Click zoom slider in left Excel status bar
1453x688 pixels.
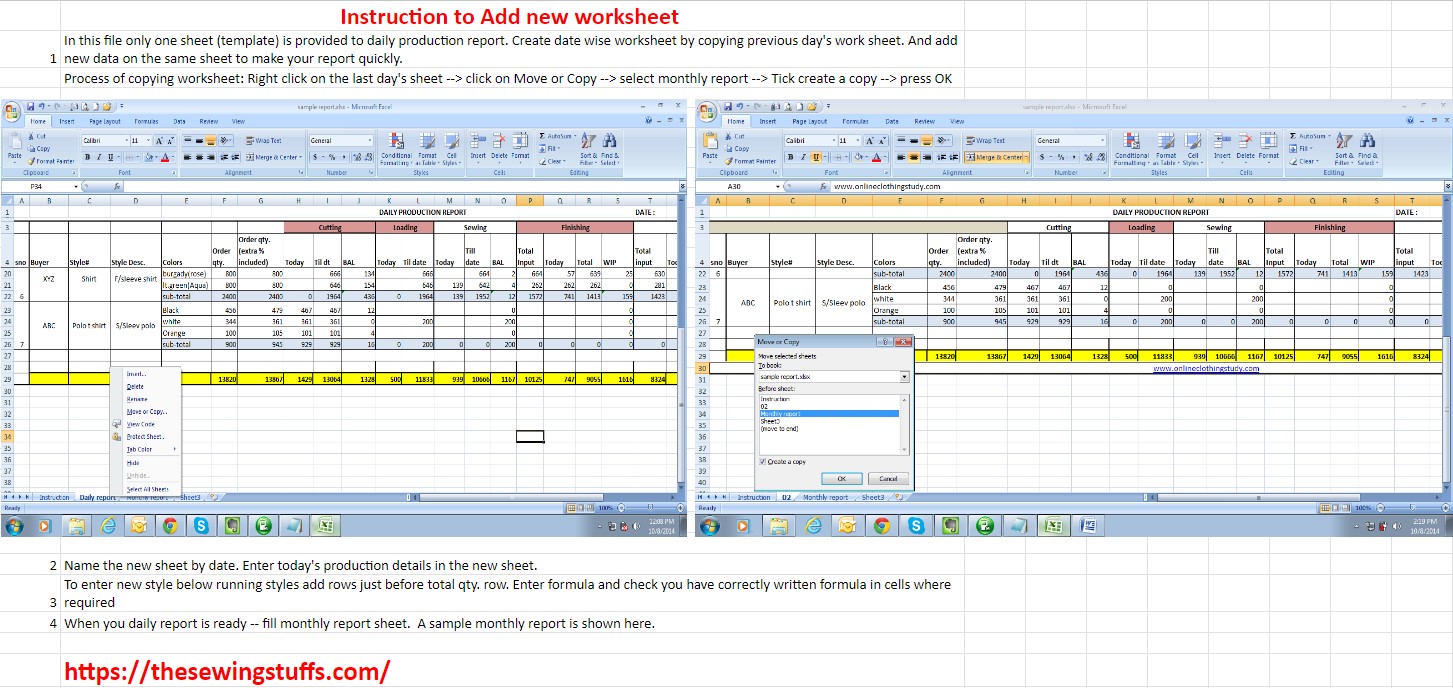click(648, 508)
